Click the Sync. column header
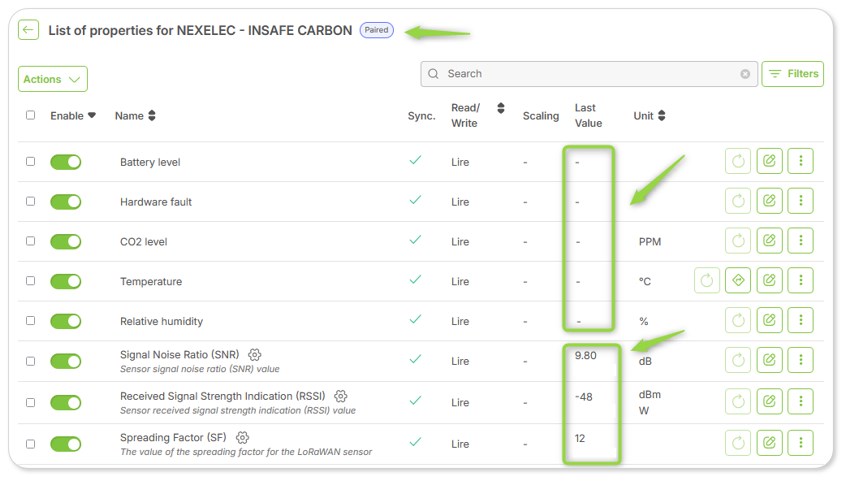Image resolution: width=845 pixels, height=481 pixels. 421,116
